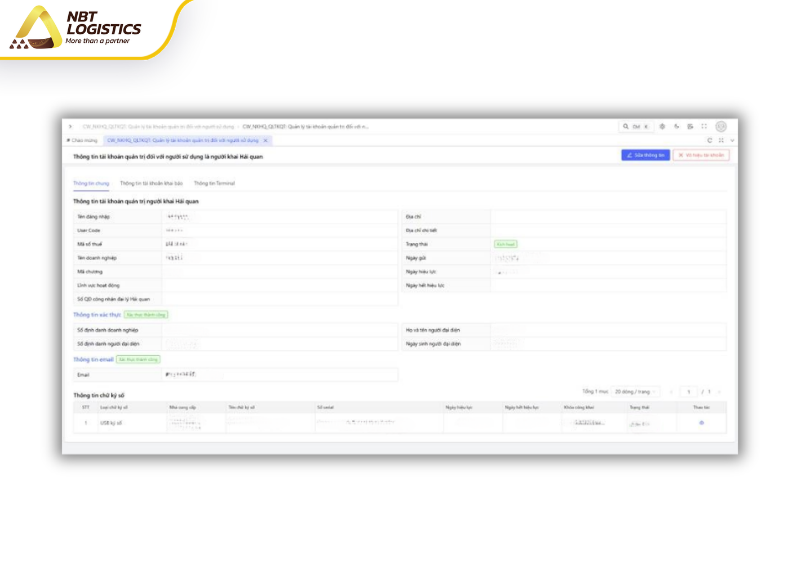Viewport: 800px width, 573px height.
Task: View details eye icon for USB ký số row
Action: pos(702,423)
